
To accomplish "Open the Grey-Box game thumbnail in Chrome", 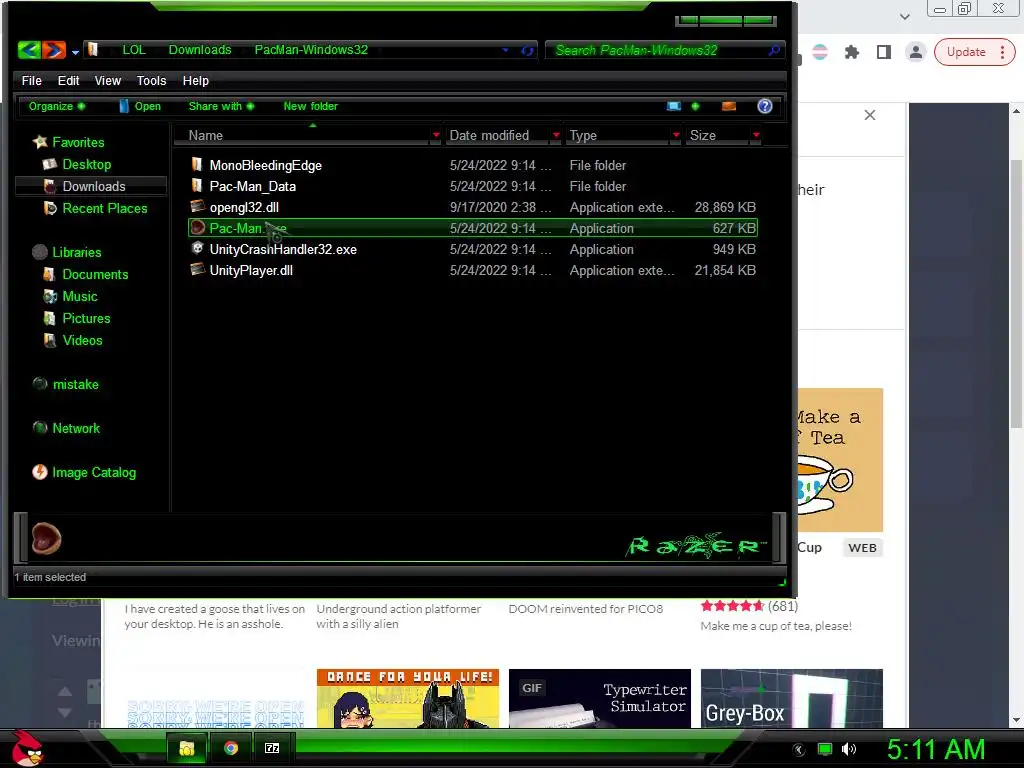I will [792, 698].
